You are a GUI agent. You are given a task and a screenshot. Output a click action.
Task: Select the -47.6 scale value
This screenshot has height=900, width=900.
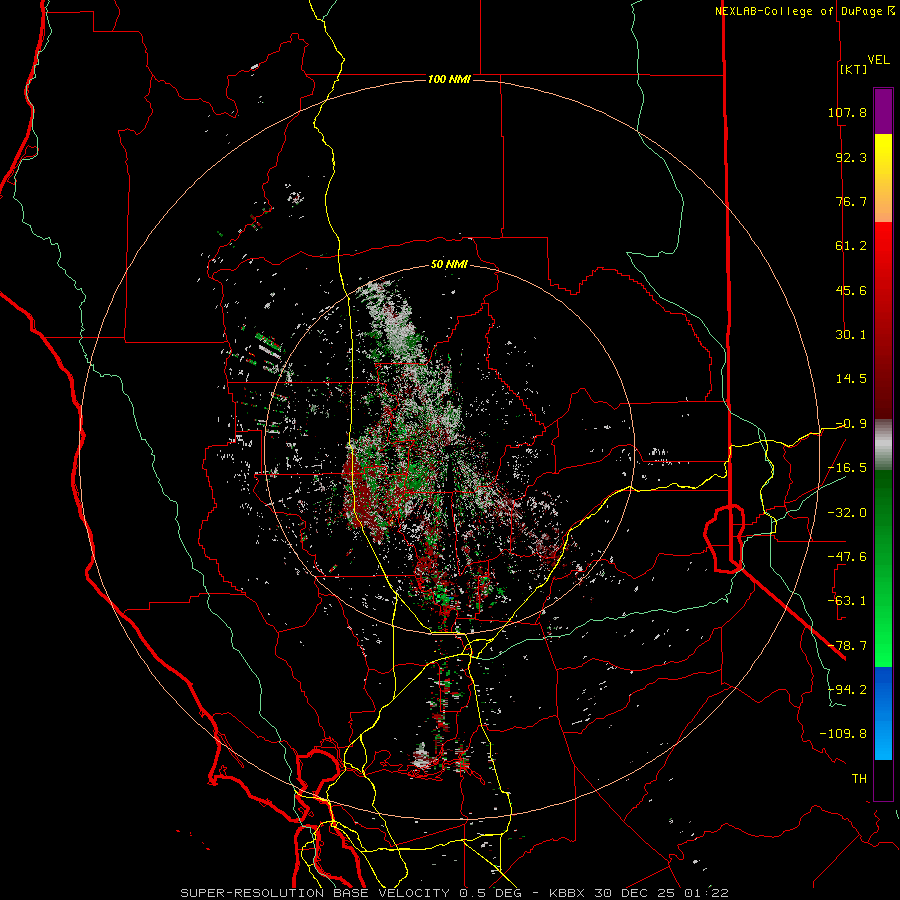pyautogui.click(x=847, y=557)
